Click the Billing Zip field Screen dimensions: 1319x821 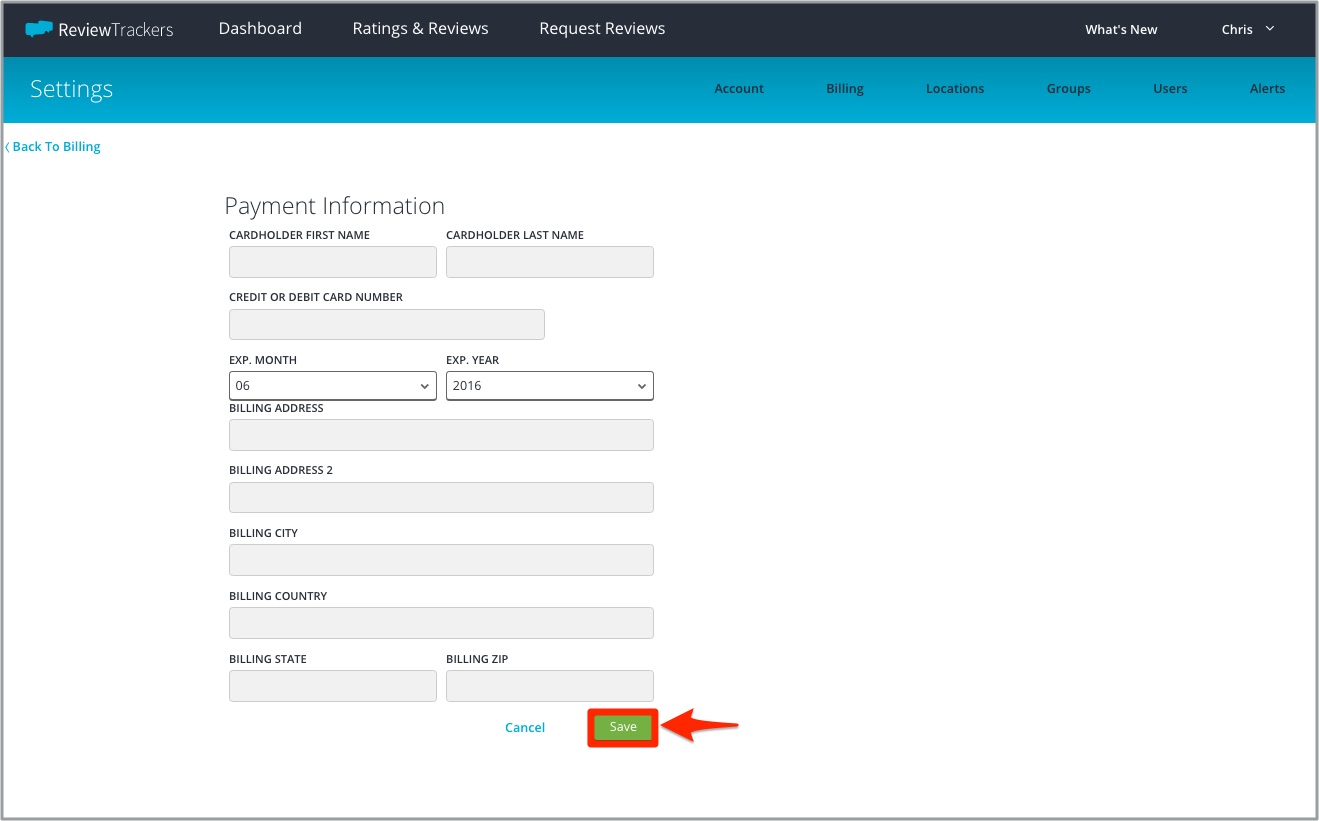click(x=550, y=686)
